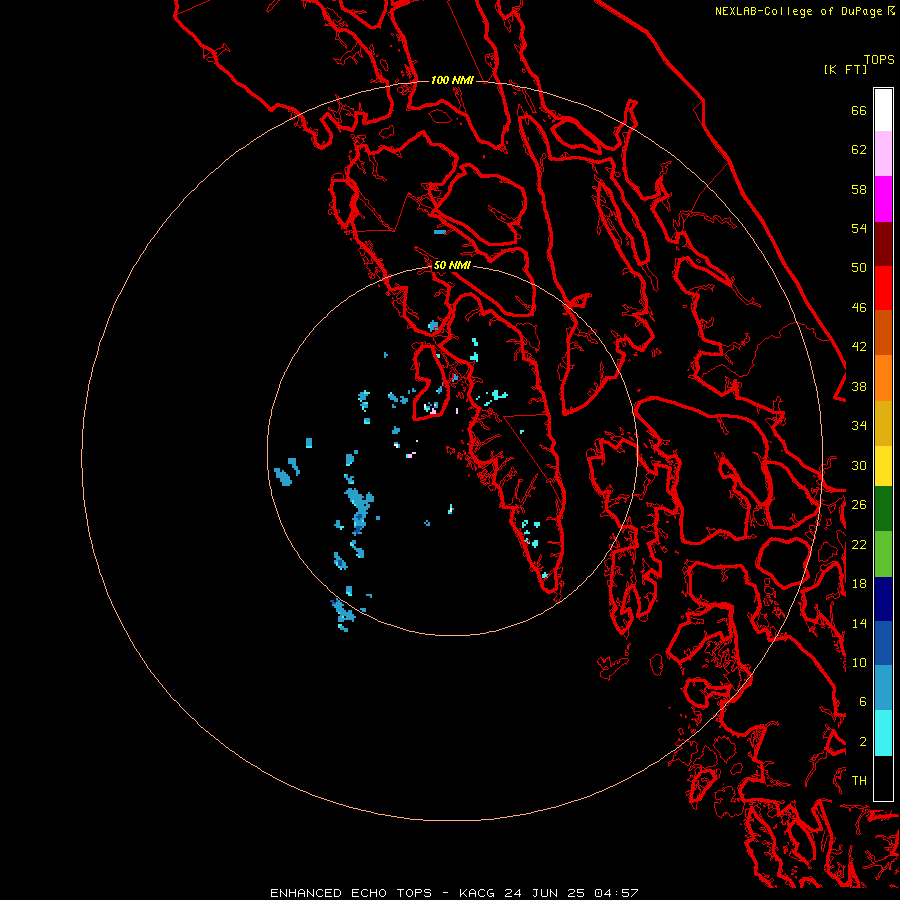Viewport: 900px width, 900px height.
Task: Click the black TH threshold swatch
Action: 883,778
